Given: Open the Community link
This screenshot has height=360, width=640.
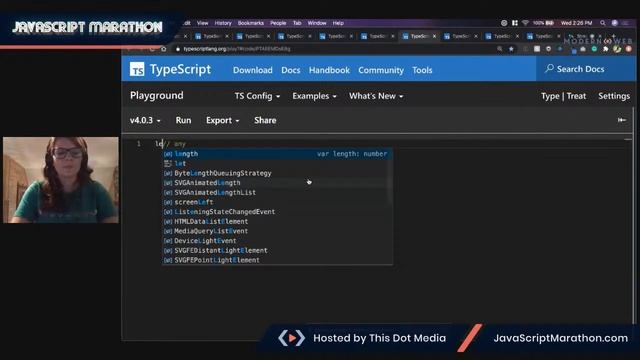Looking at the screenshot, I should coord(381,70).
